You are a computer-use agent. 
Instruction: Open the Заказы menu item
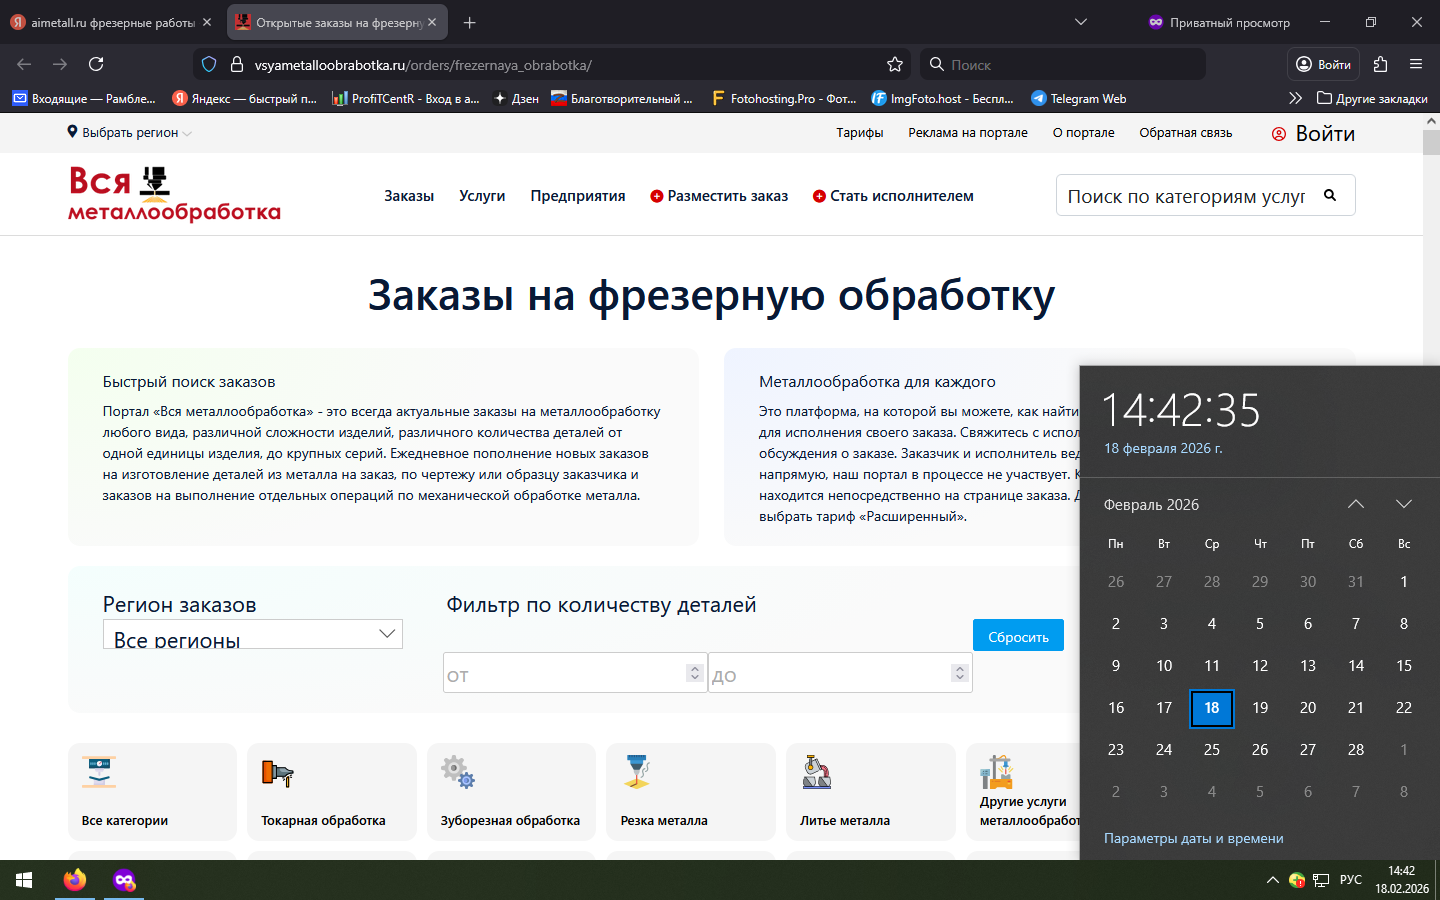[x=409, y=196]
